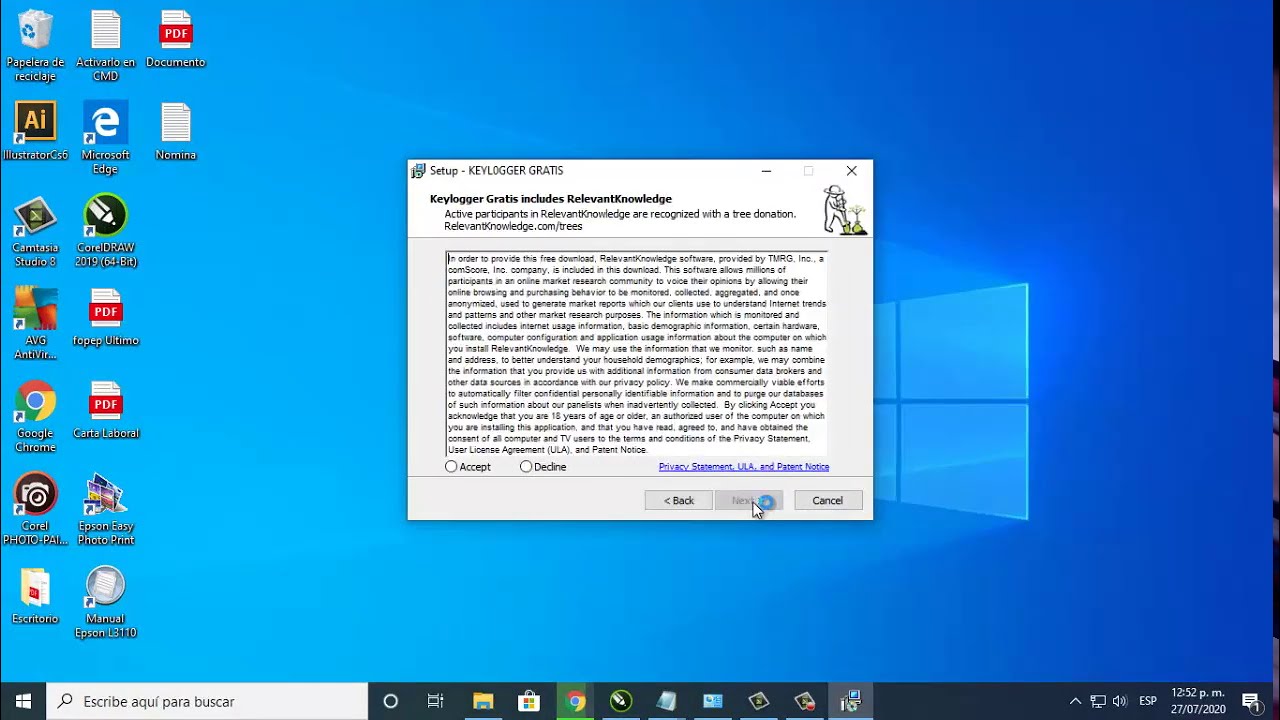Screen dimensions: 1280x720
Task: Select the AVG AntiVirus desktop shortcut
Action: (x=35, y=324)
